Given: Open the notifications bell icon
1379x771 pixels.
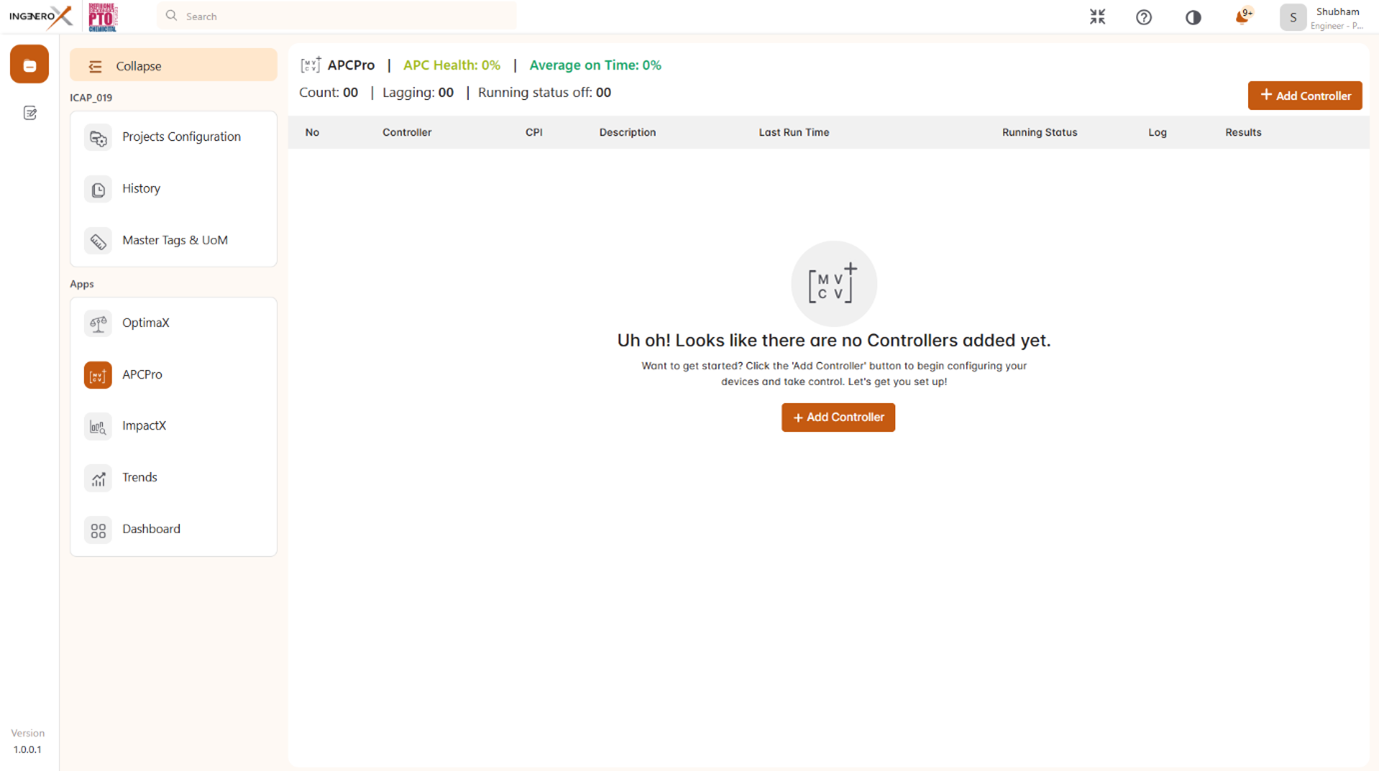Looking at the screenshot, I should coord(1242,16).
